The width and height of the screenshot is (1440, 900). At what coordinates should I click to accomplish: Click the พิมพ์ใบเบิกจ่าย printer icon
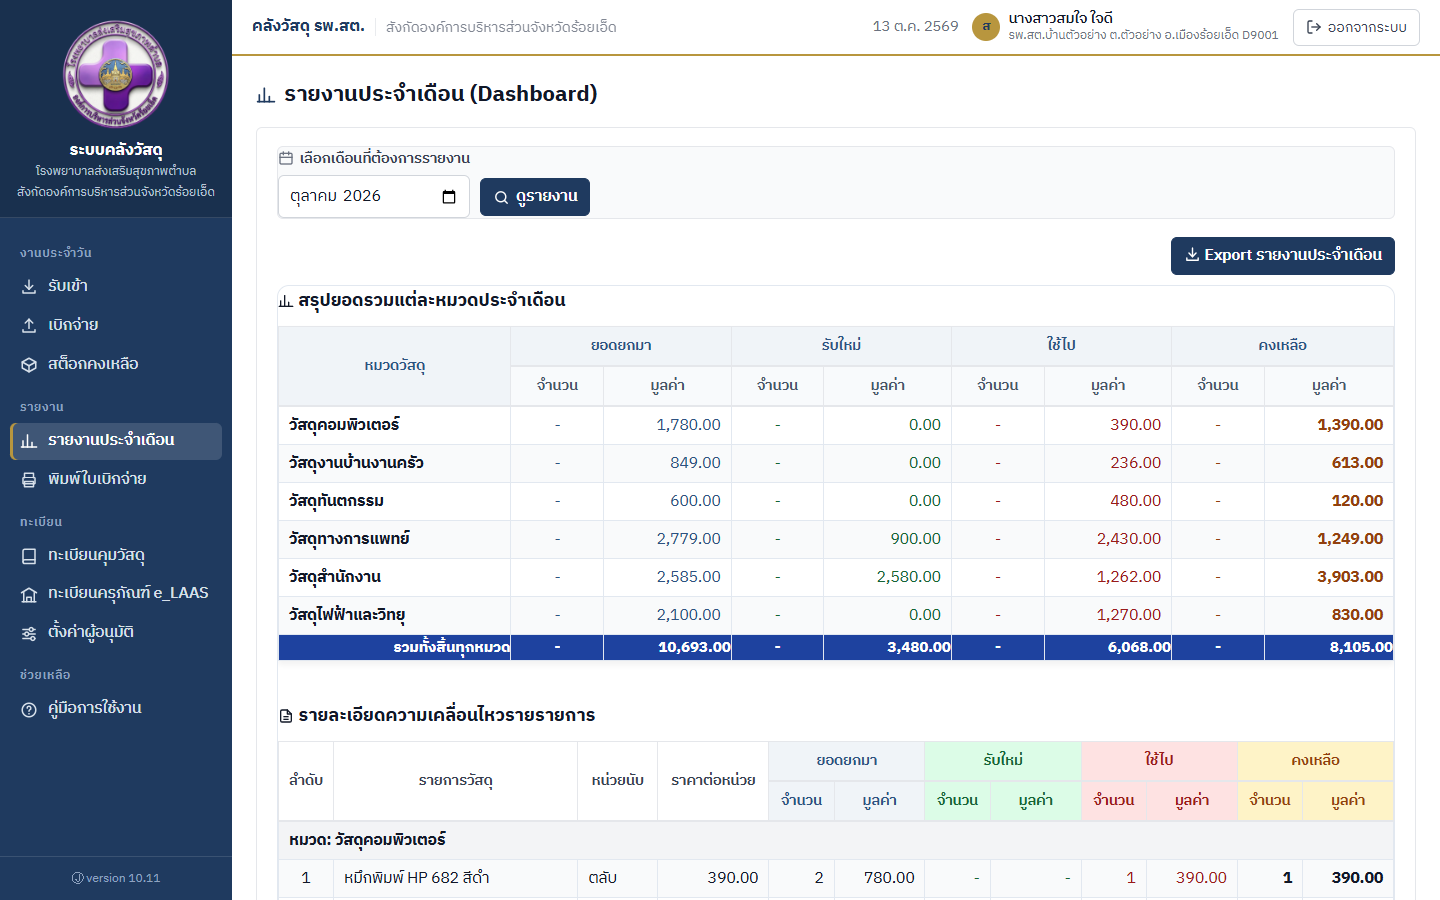click(x=29, y=480)
